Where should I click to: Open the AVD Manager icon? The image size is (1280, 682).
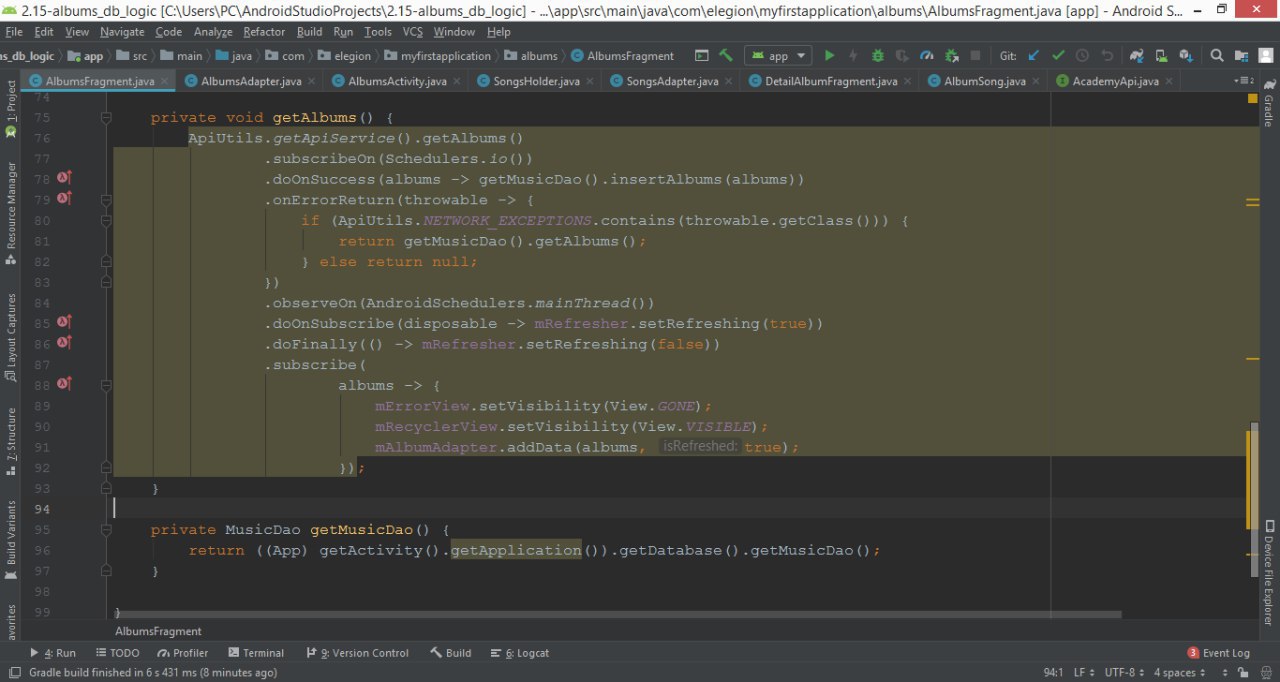[1161, 56]
